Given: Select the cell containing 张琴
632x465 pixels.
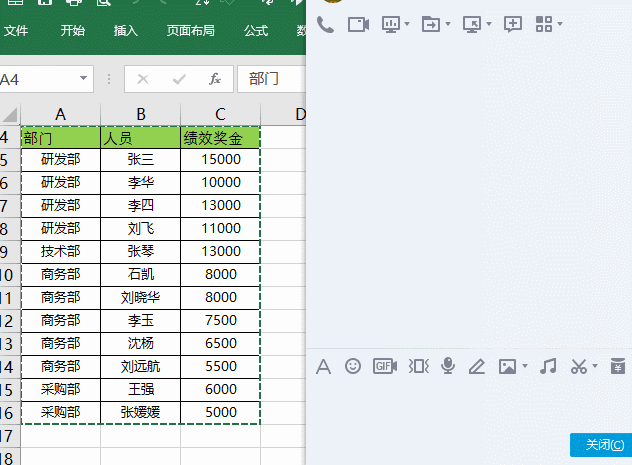Looking at the screenshot, I should [x=141, y=252].
